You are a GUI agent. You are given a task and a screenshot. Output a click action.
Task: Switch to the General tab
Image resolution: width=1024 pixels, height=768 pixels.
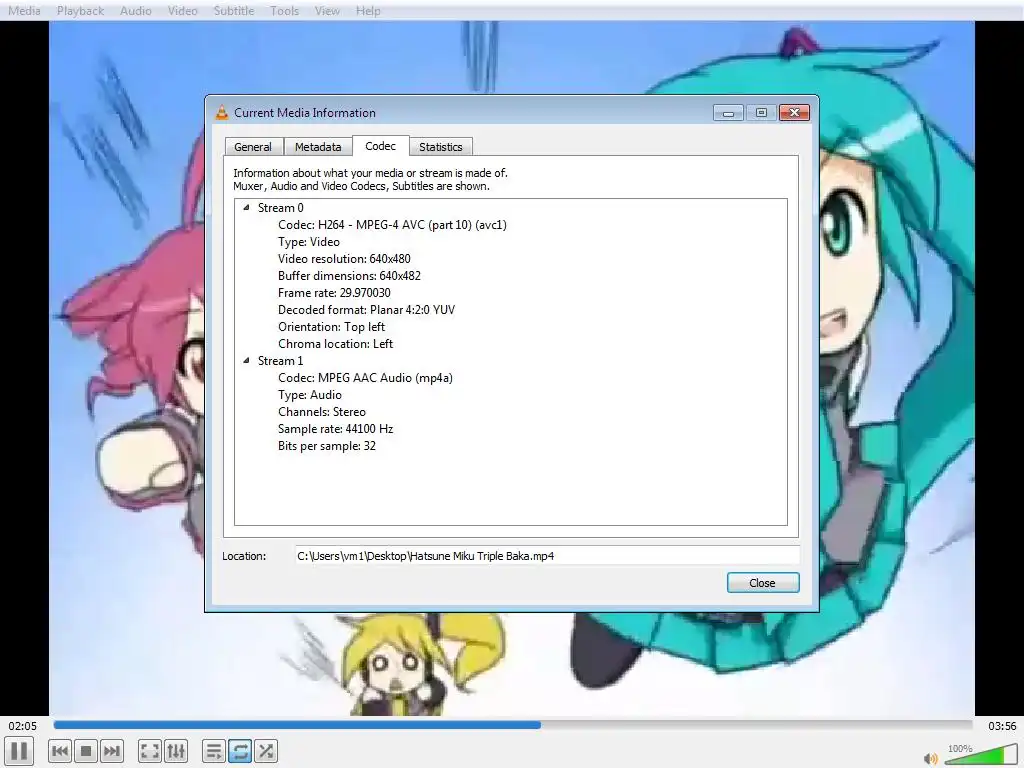(253, 147)
